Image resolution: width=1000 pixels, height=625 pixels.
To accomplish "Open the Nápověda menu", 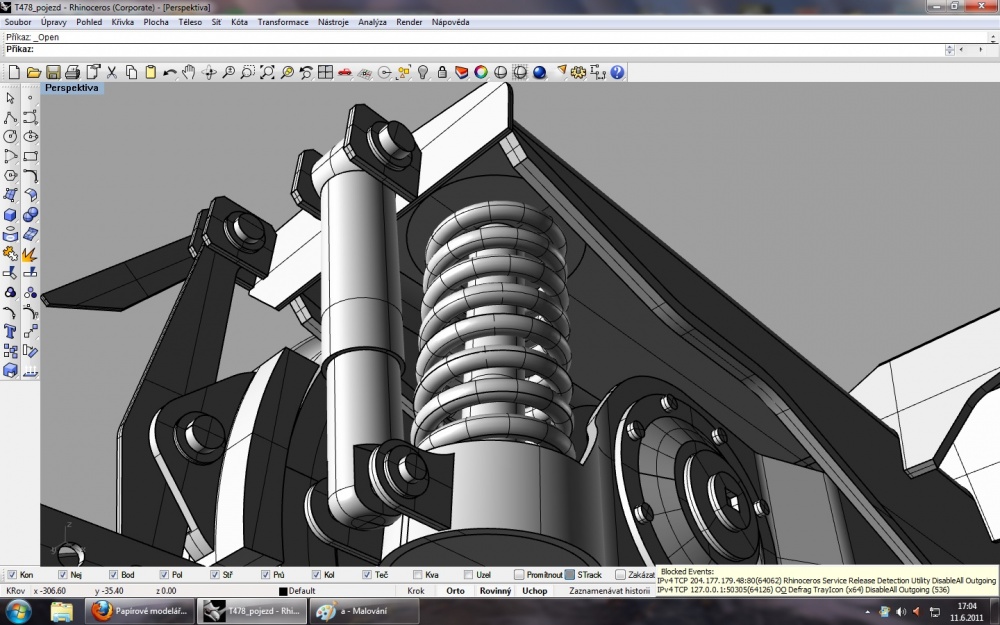I will click(x=450, y=22).
